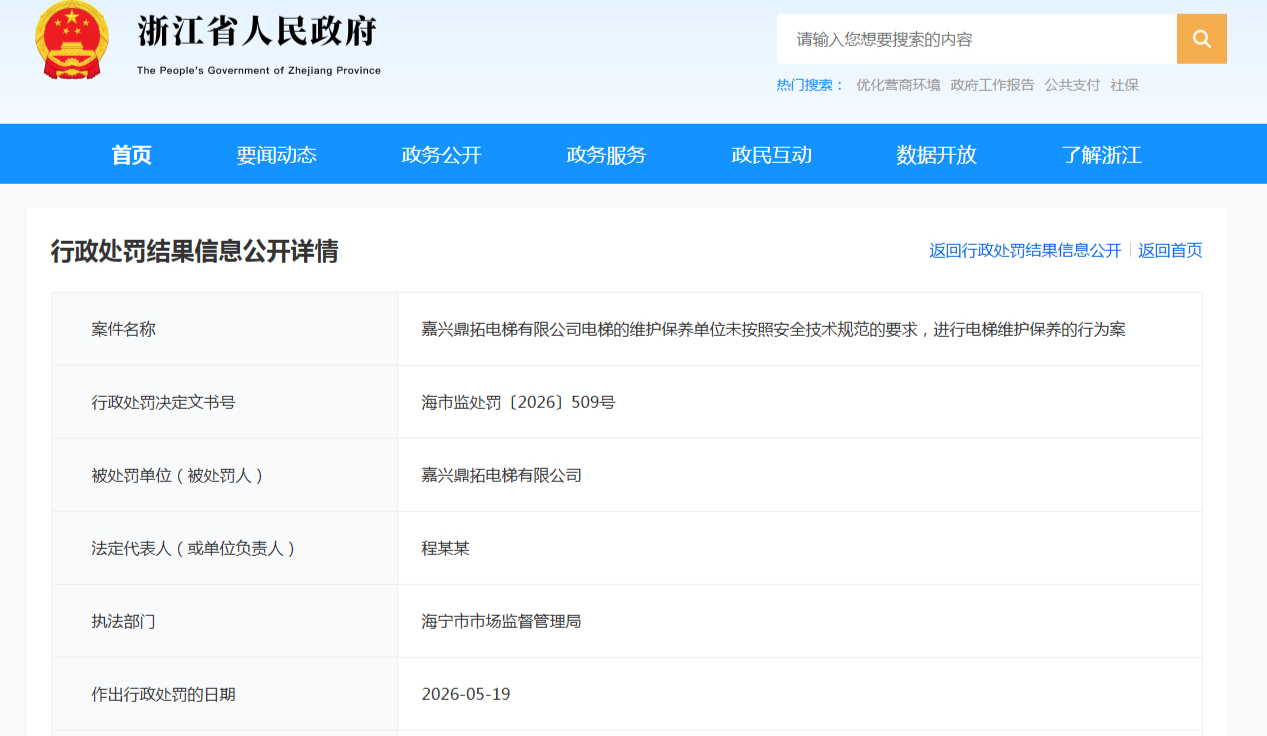1267x736 pixels.
Task: Click the national emblem logo
Action: 71,40
